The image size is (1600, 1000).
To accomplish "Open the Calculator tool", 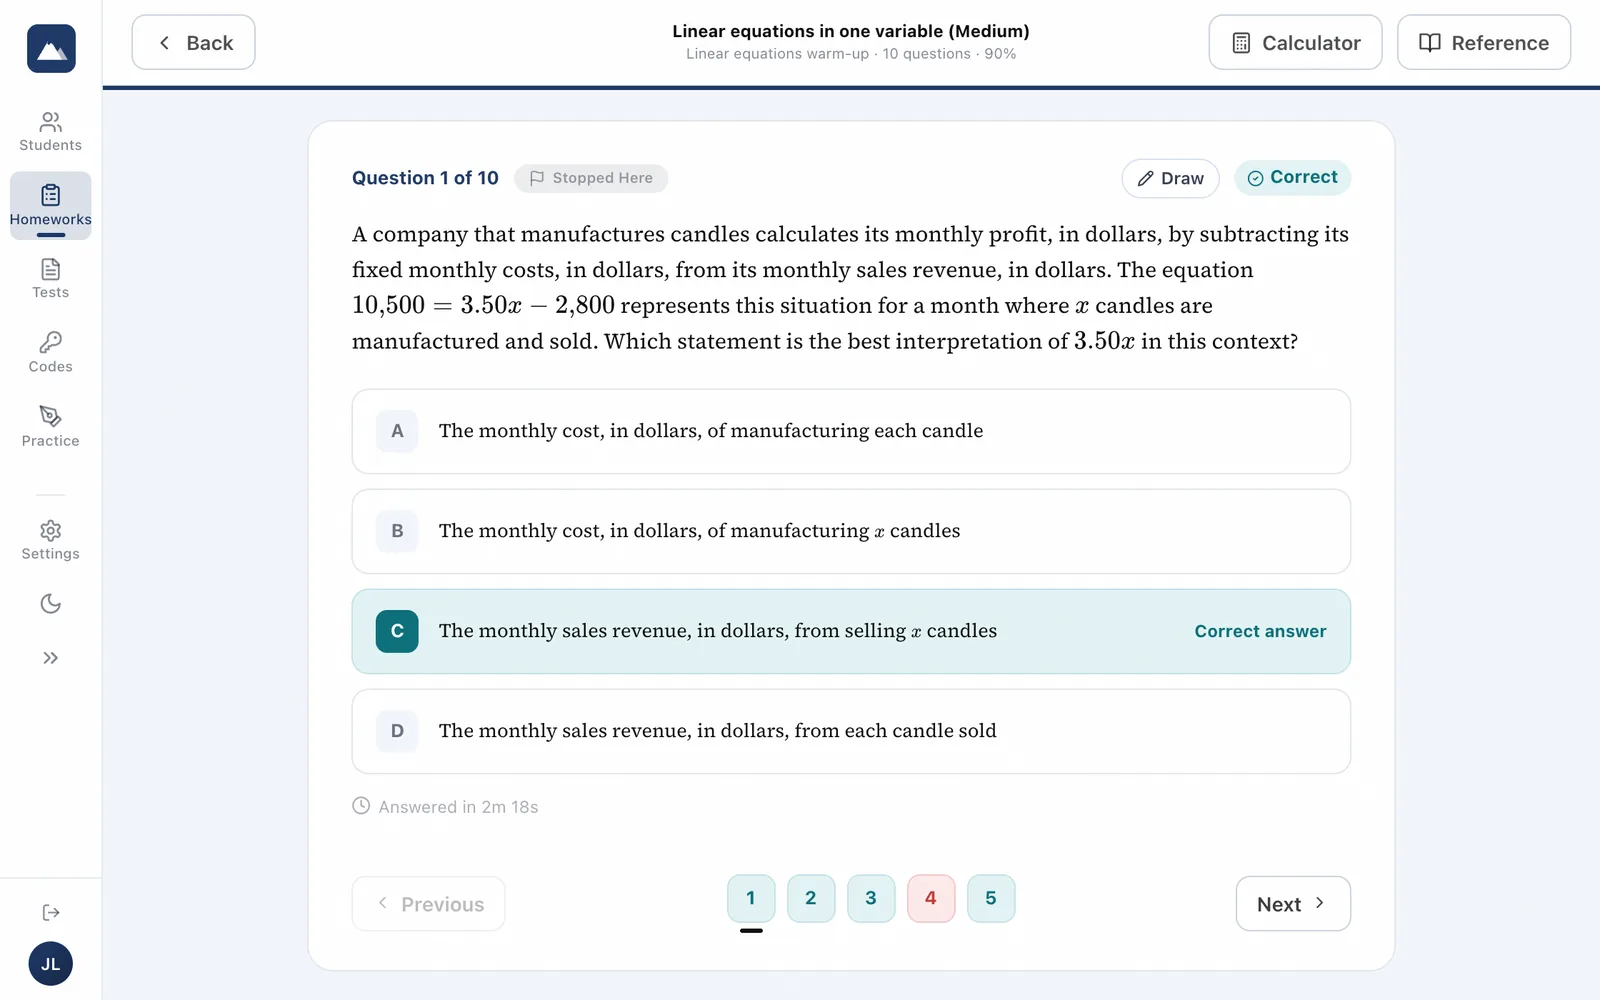I will click(1295, 42).
